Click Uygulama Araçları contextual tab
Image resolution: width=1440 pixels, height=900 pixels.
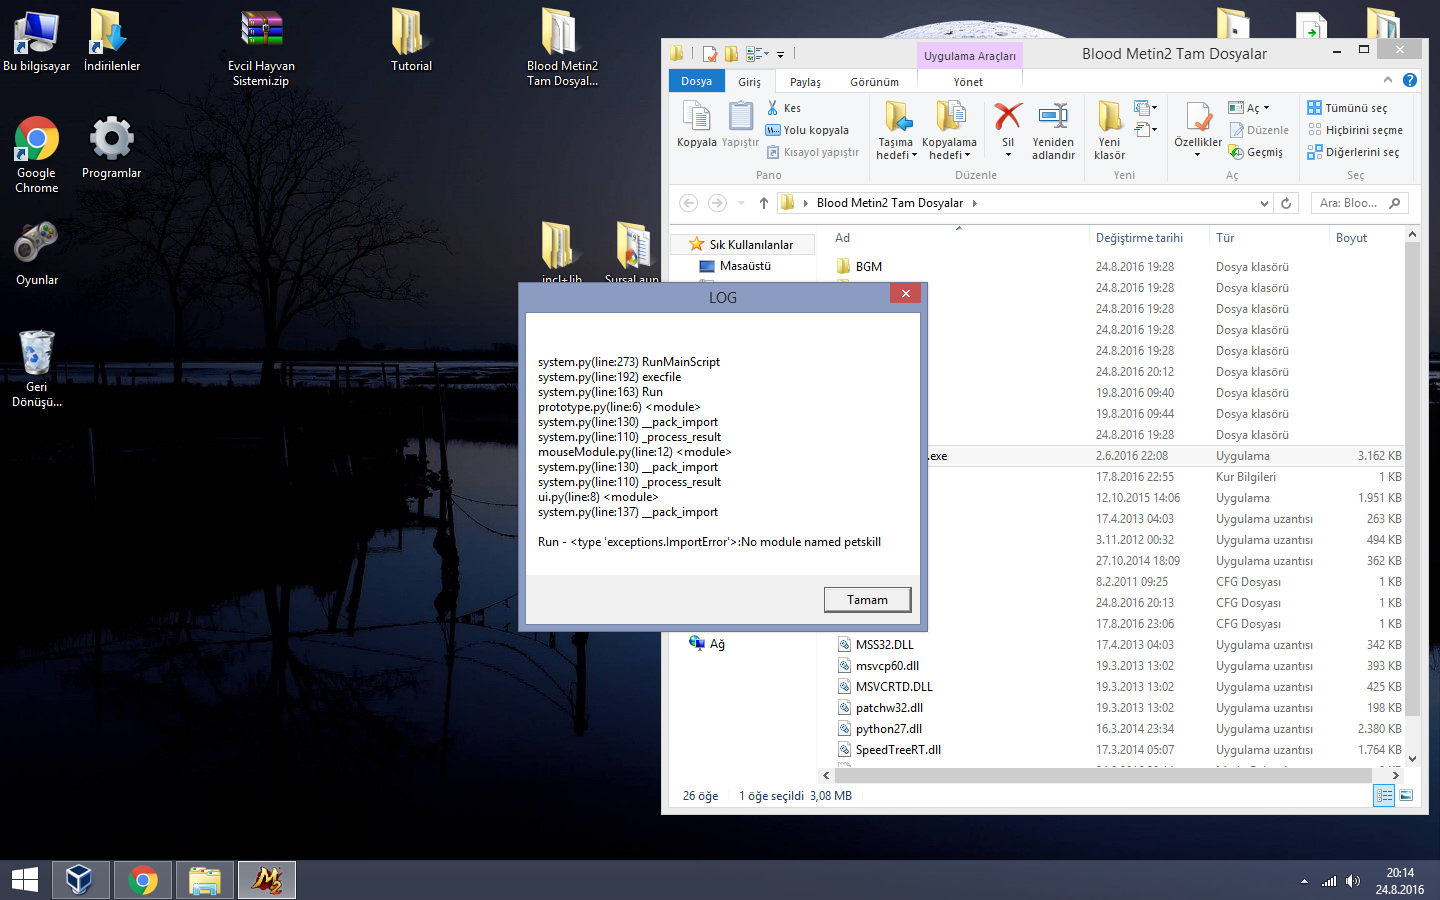click(x=969, y=56)
